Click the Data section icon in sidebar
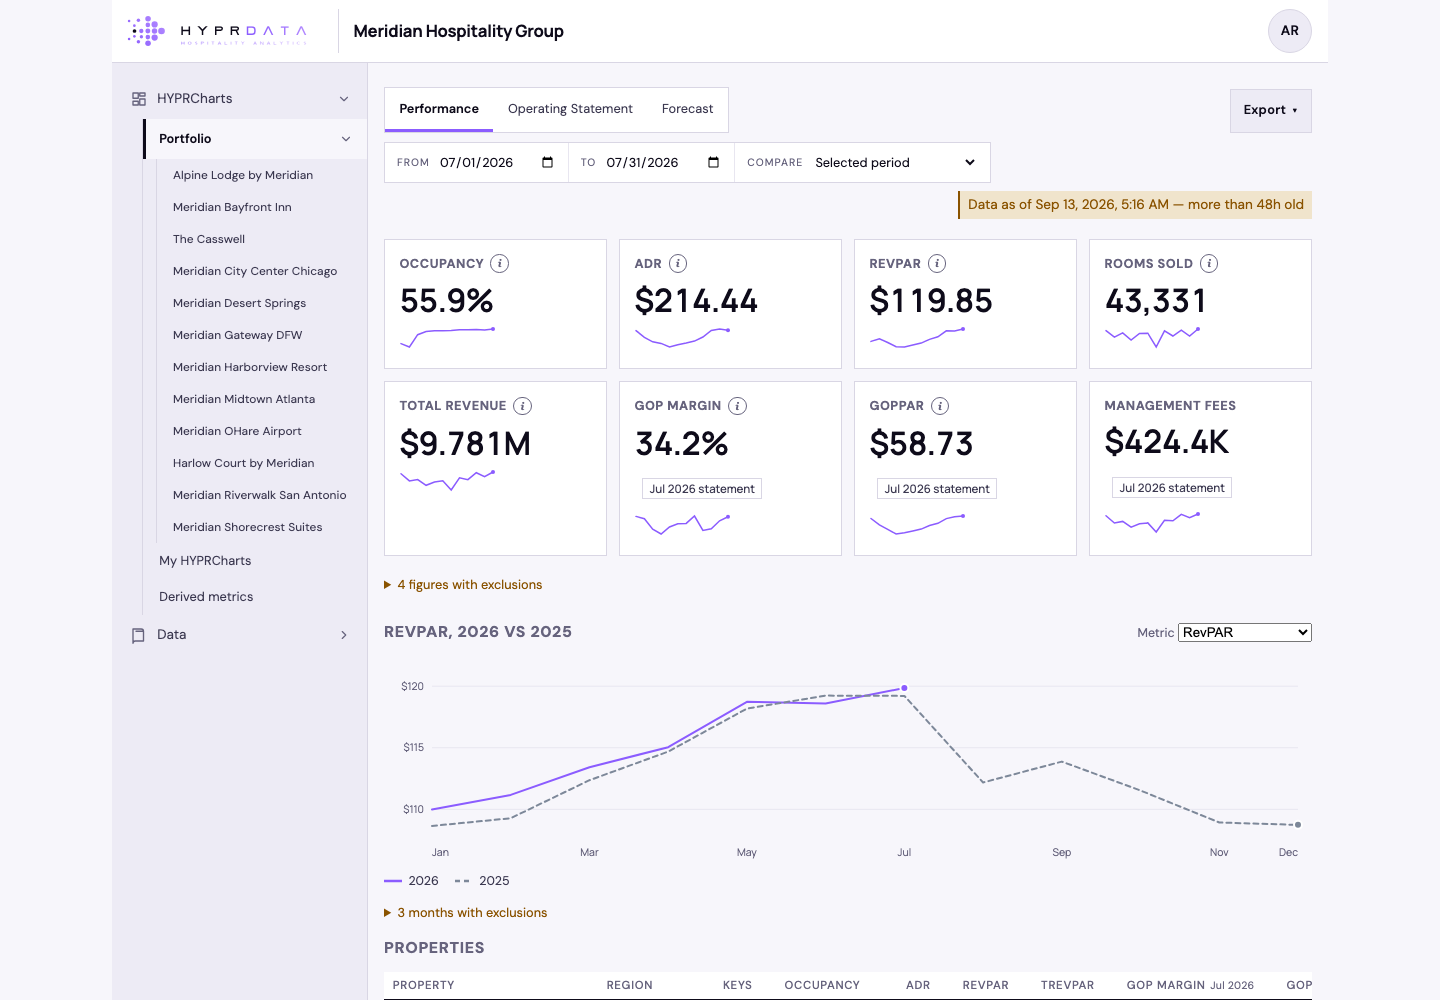The height and width of the screenshot is (1000, 1440). point(139,635)
